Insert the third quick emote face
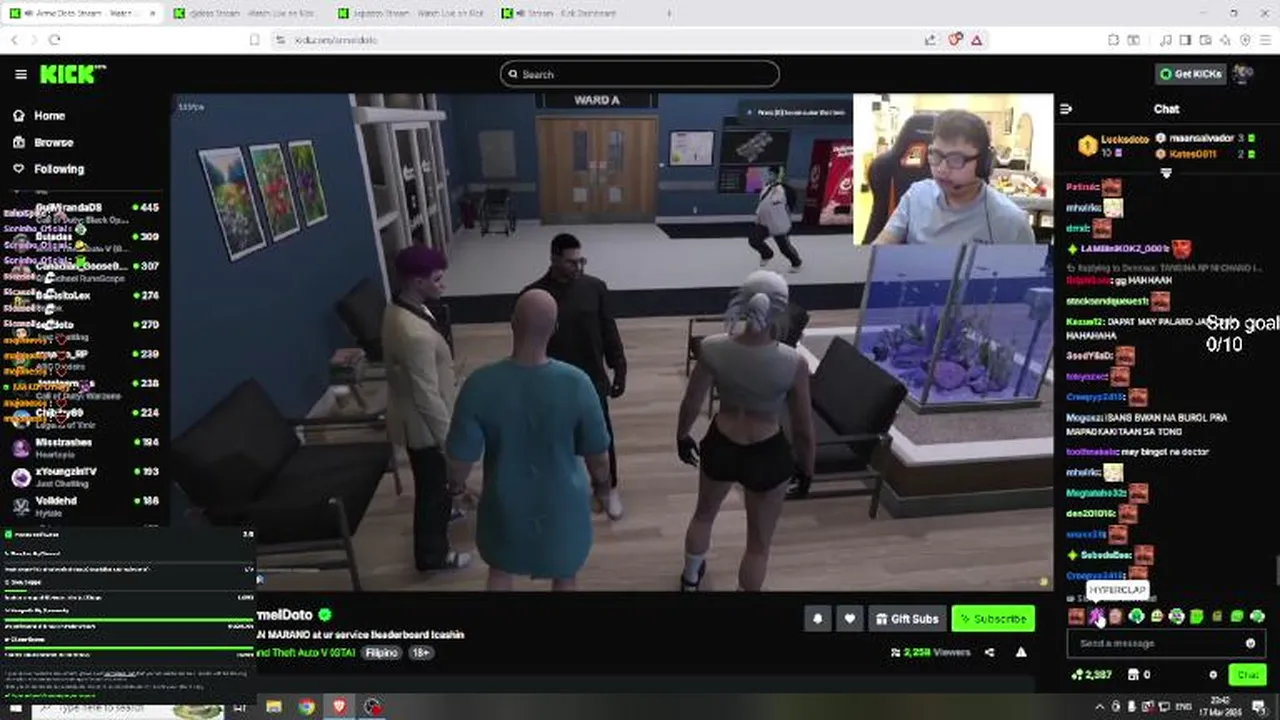The width and height of the screenshot is (1280, 720). 1116,616
